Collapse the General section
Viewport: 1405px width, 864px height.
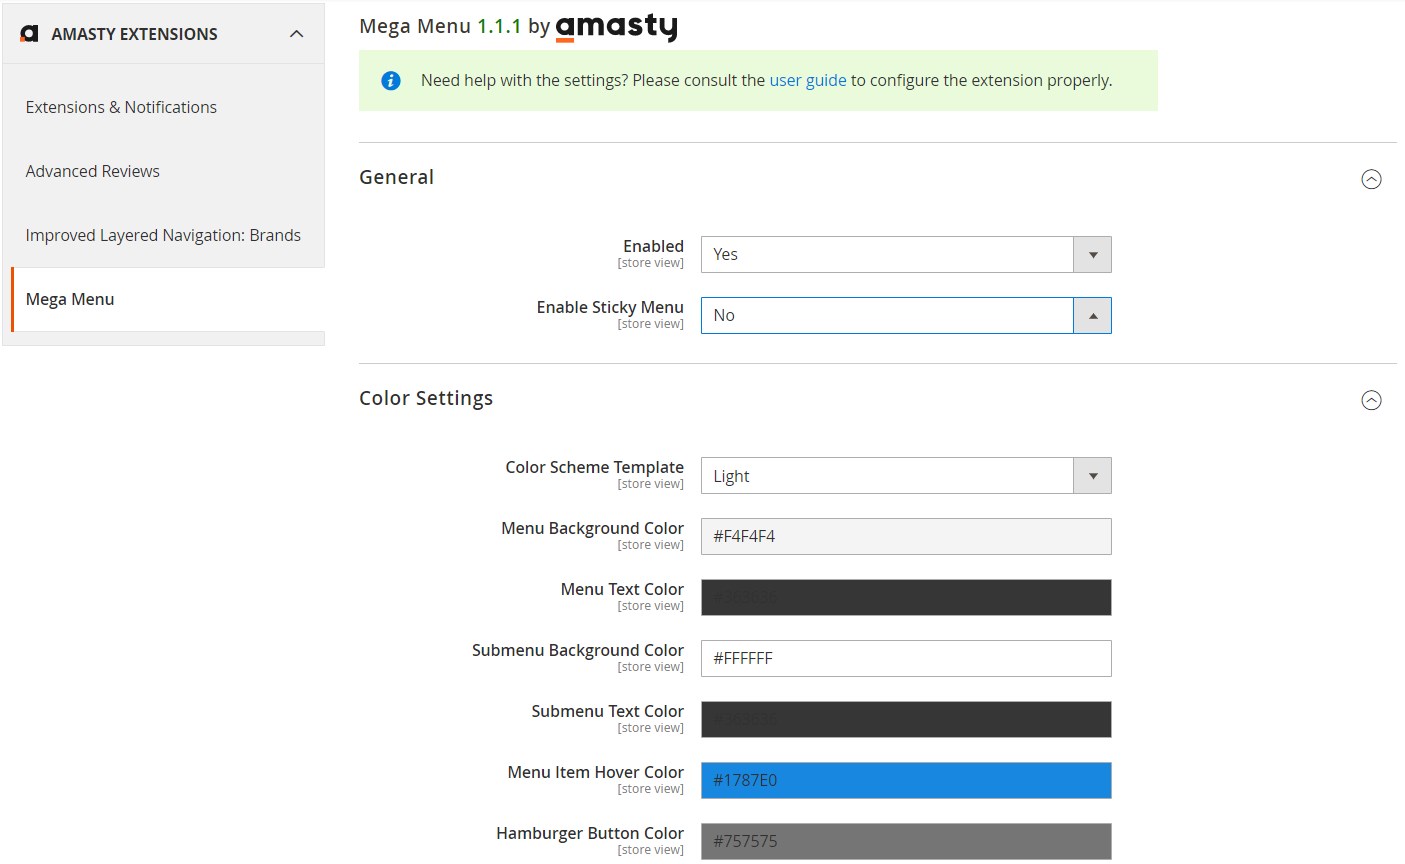click(x=1371, y=179)
